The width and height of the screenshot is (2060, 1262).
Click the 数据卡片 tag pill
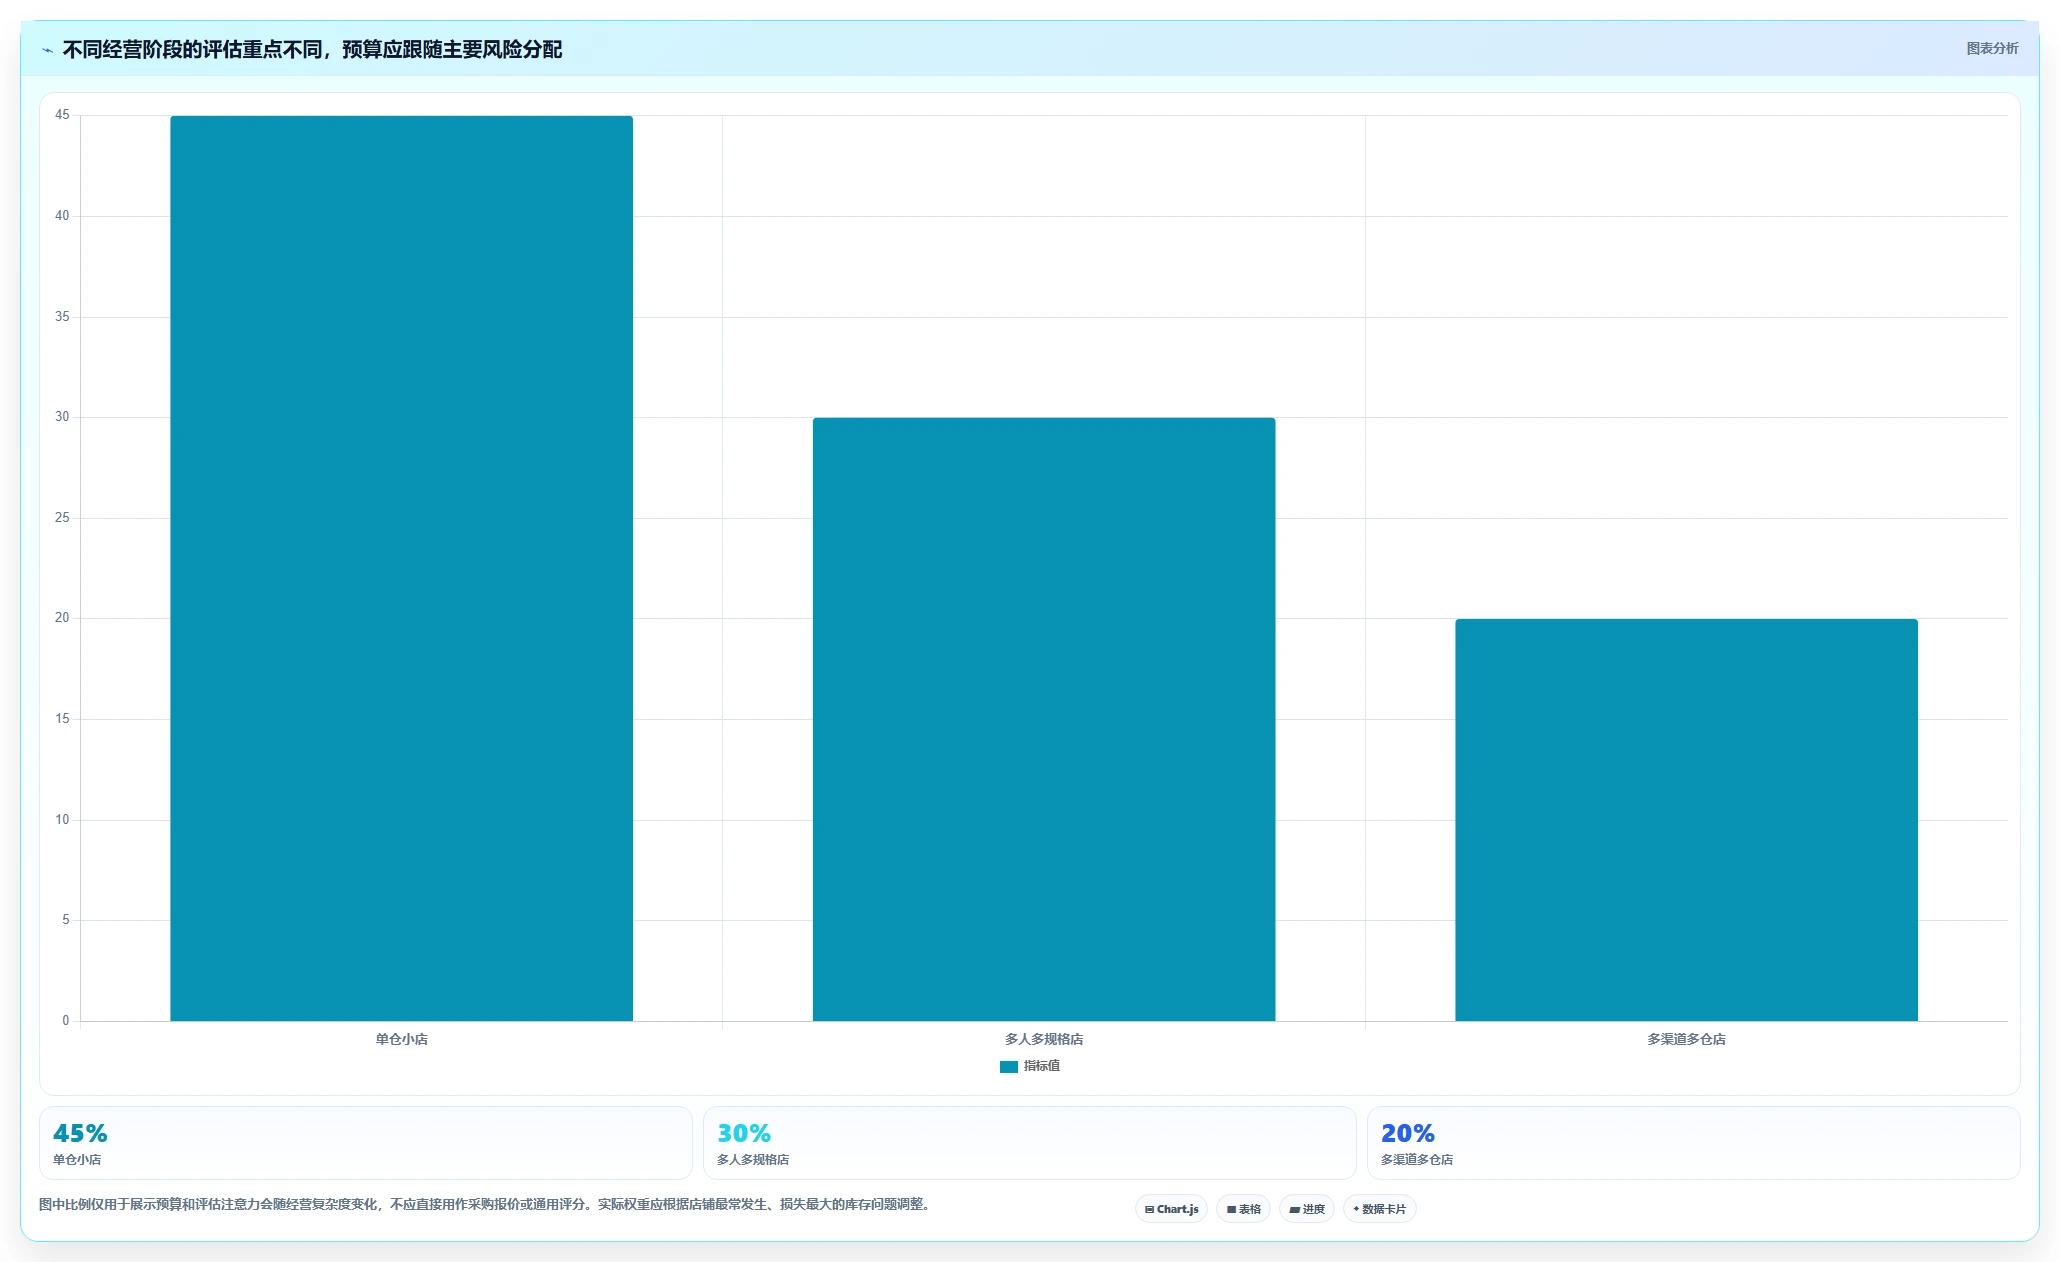(1379, 1209)
